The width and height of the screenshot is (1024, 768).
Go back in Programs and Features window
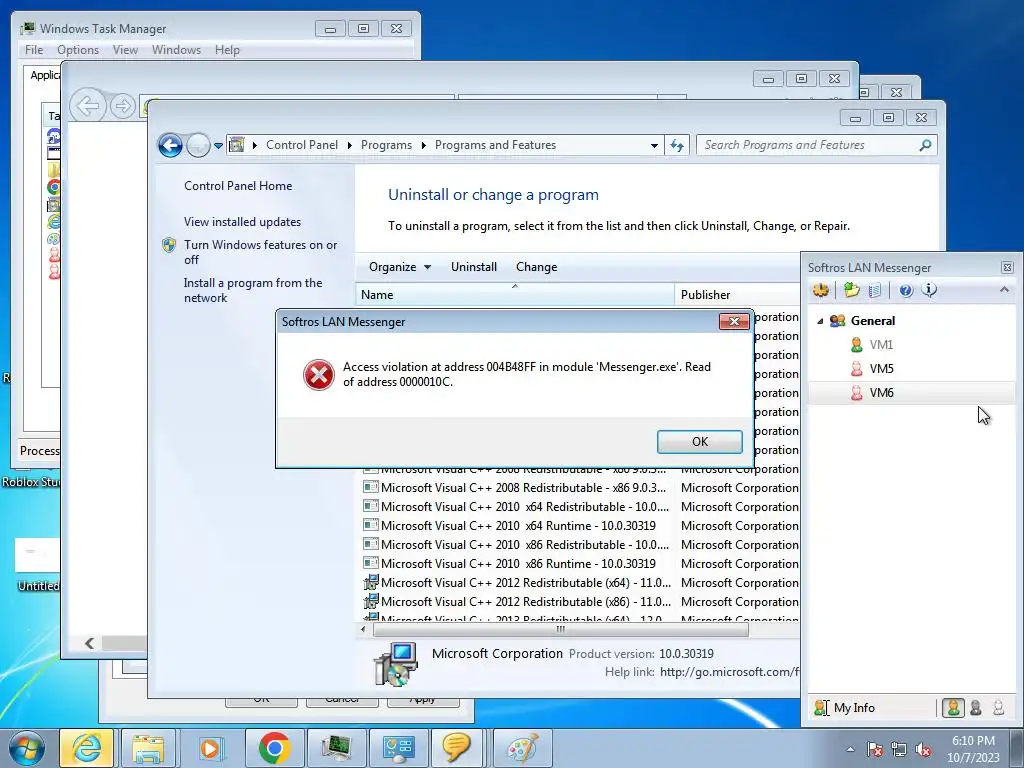170,145
